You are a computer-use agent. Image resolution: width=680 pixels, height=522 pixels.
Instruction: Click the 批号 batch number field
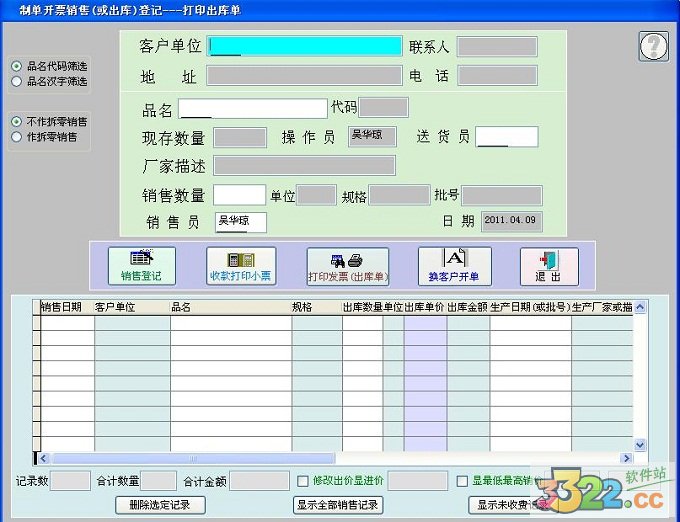click(x=501, y=195)
